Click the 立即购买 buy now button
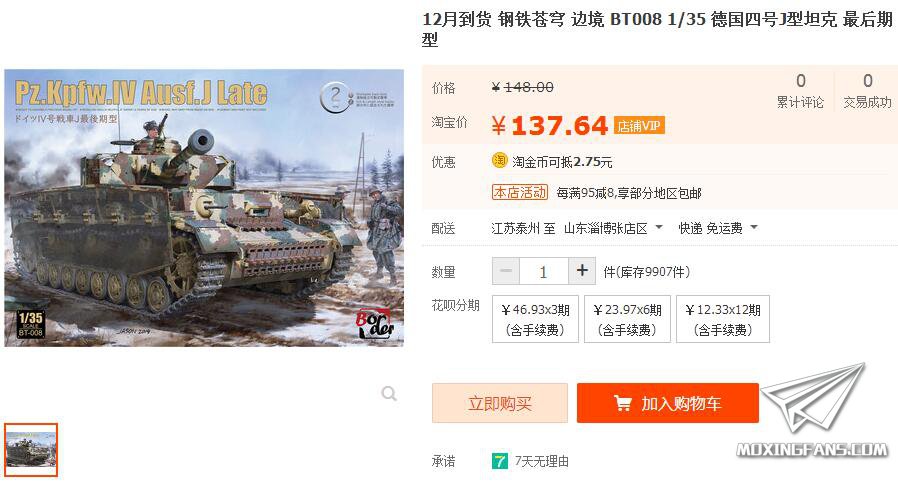This screenshot has height=485, width=898. click(x=500, y=403)
